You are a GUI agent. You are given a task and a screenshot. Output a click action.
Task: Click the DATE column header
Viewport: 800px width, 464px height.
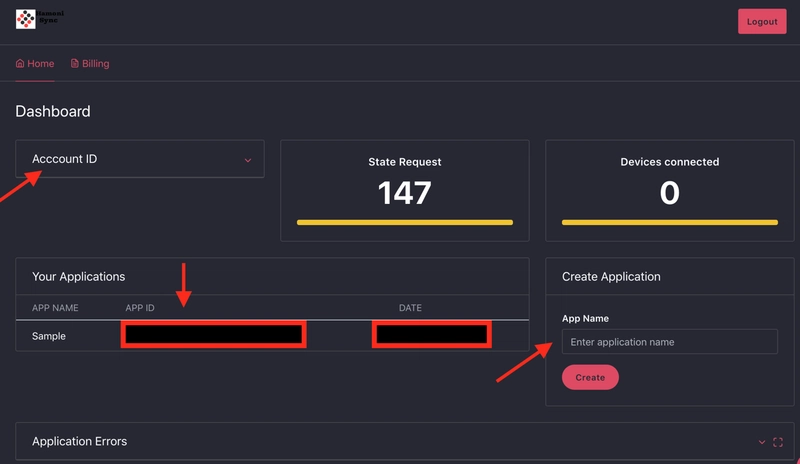[x=410, y=308]
